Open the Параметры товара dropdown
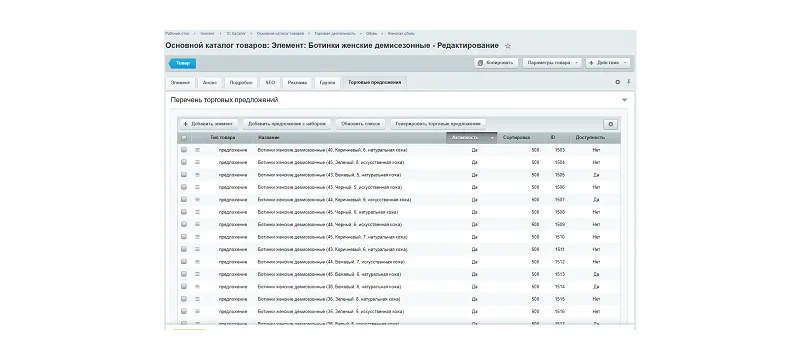This screenshot has width=800, height=360. 552,63
